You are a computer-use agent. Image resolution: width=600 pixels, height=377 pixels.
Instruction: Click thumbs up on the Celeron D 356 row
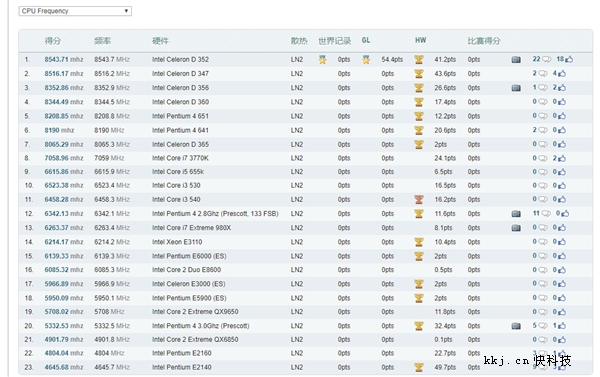(562, 88)
